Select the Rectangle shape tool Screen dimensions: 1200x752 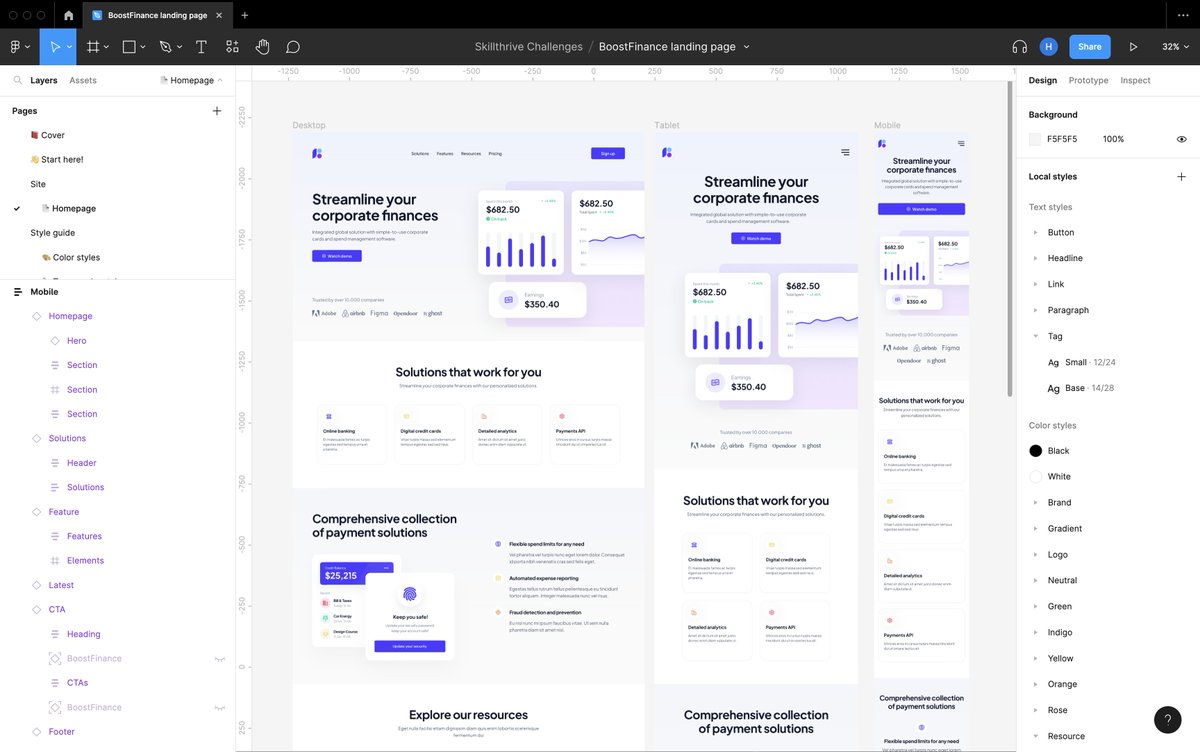point(129,47)
